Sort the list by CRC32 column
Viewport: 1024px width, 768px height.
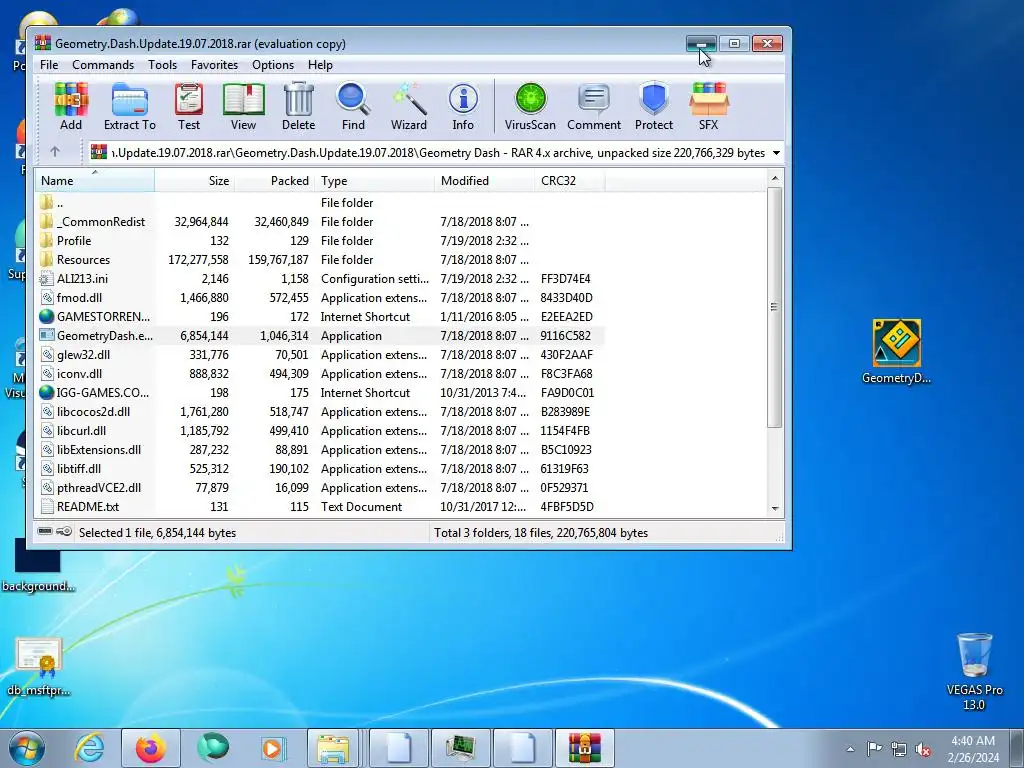570,181
